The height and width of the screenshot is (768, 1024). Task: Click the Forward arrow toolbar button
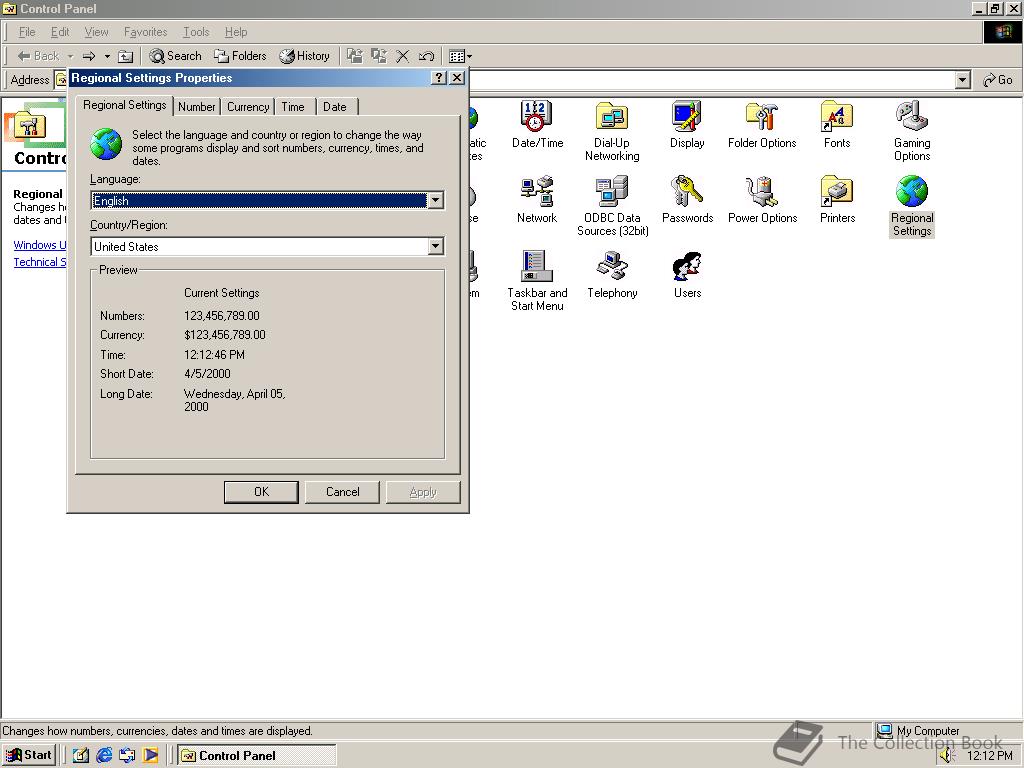click(x=89, y=56)
